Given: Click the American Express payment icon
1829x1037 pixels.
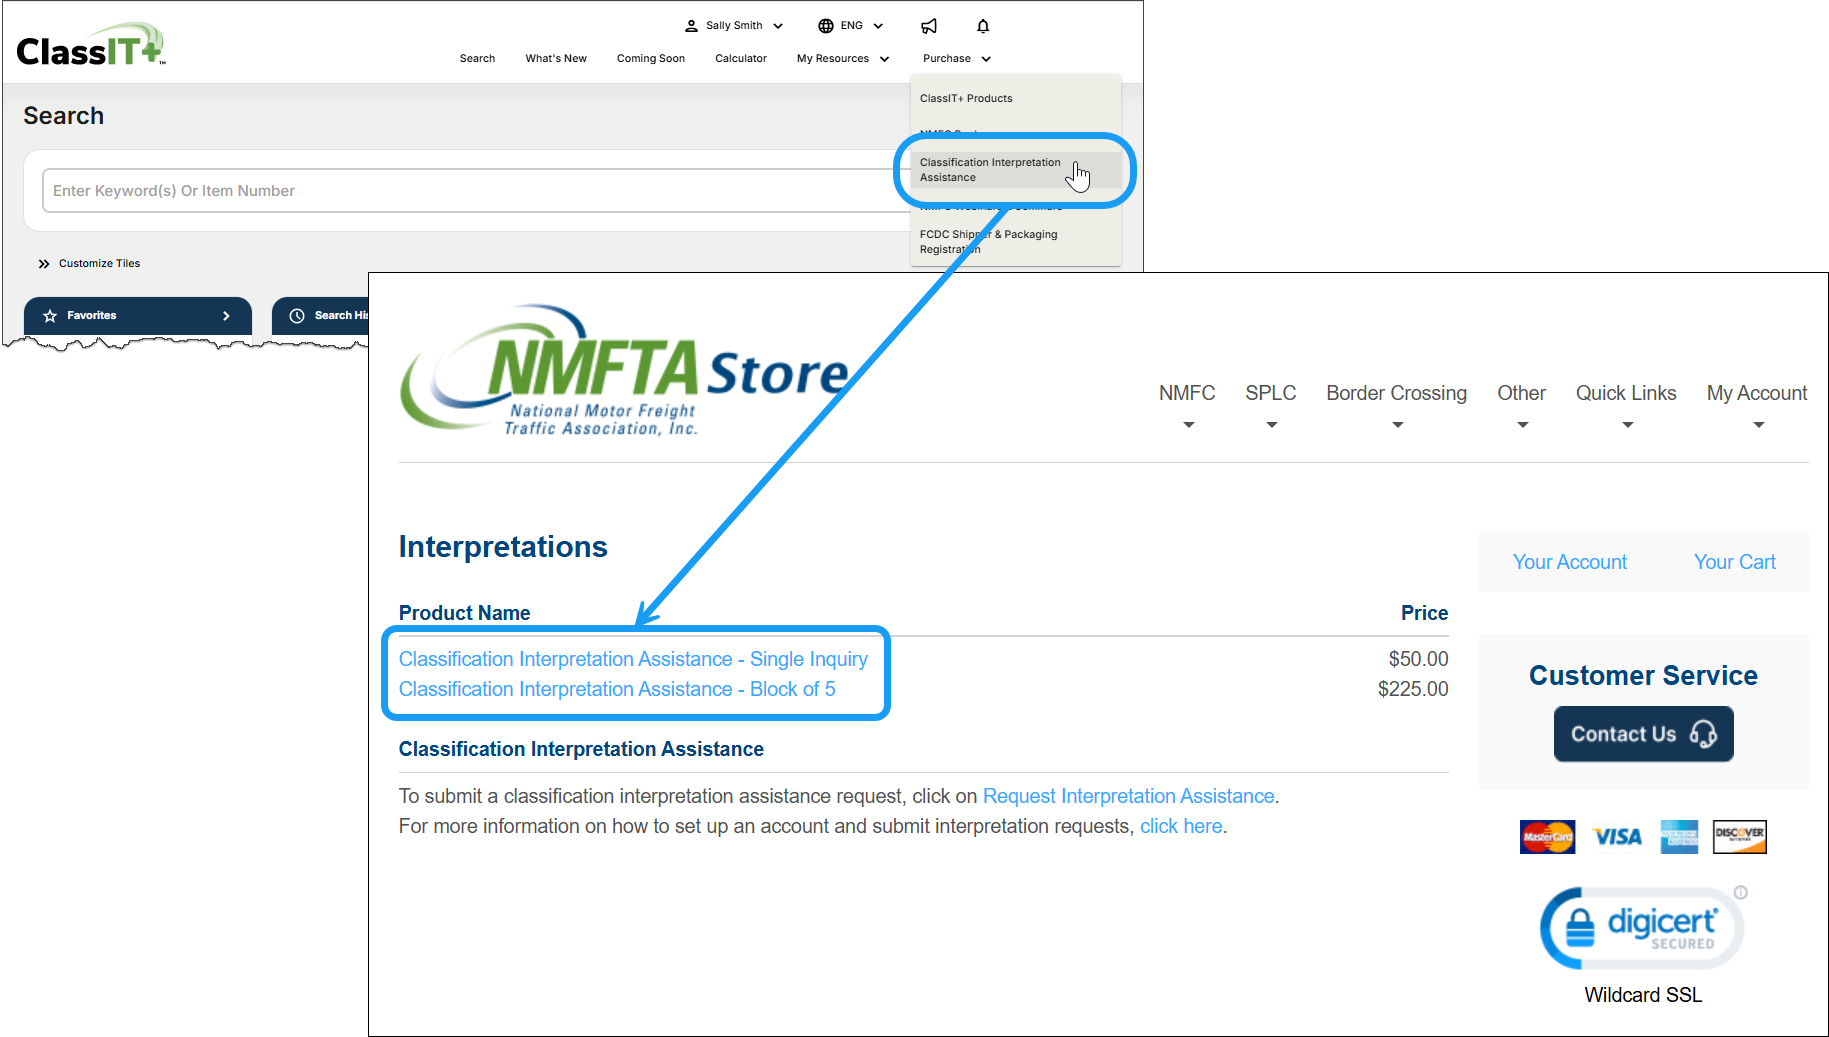Looking at the screenshot, I should coord(1678,836).
